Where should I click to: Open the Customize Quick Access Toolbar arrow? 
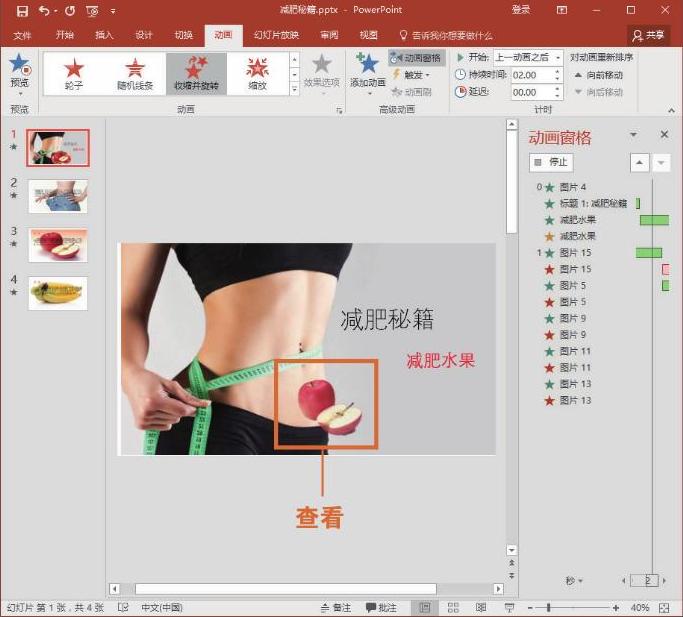[113, 12]
